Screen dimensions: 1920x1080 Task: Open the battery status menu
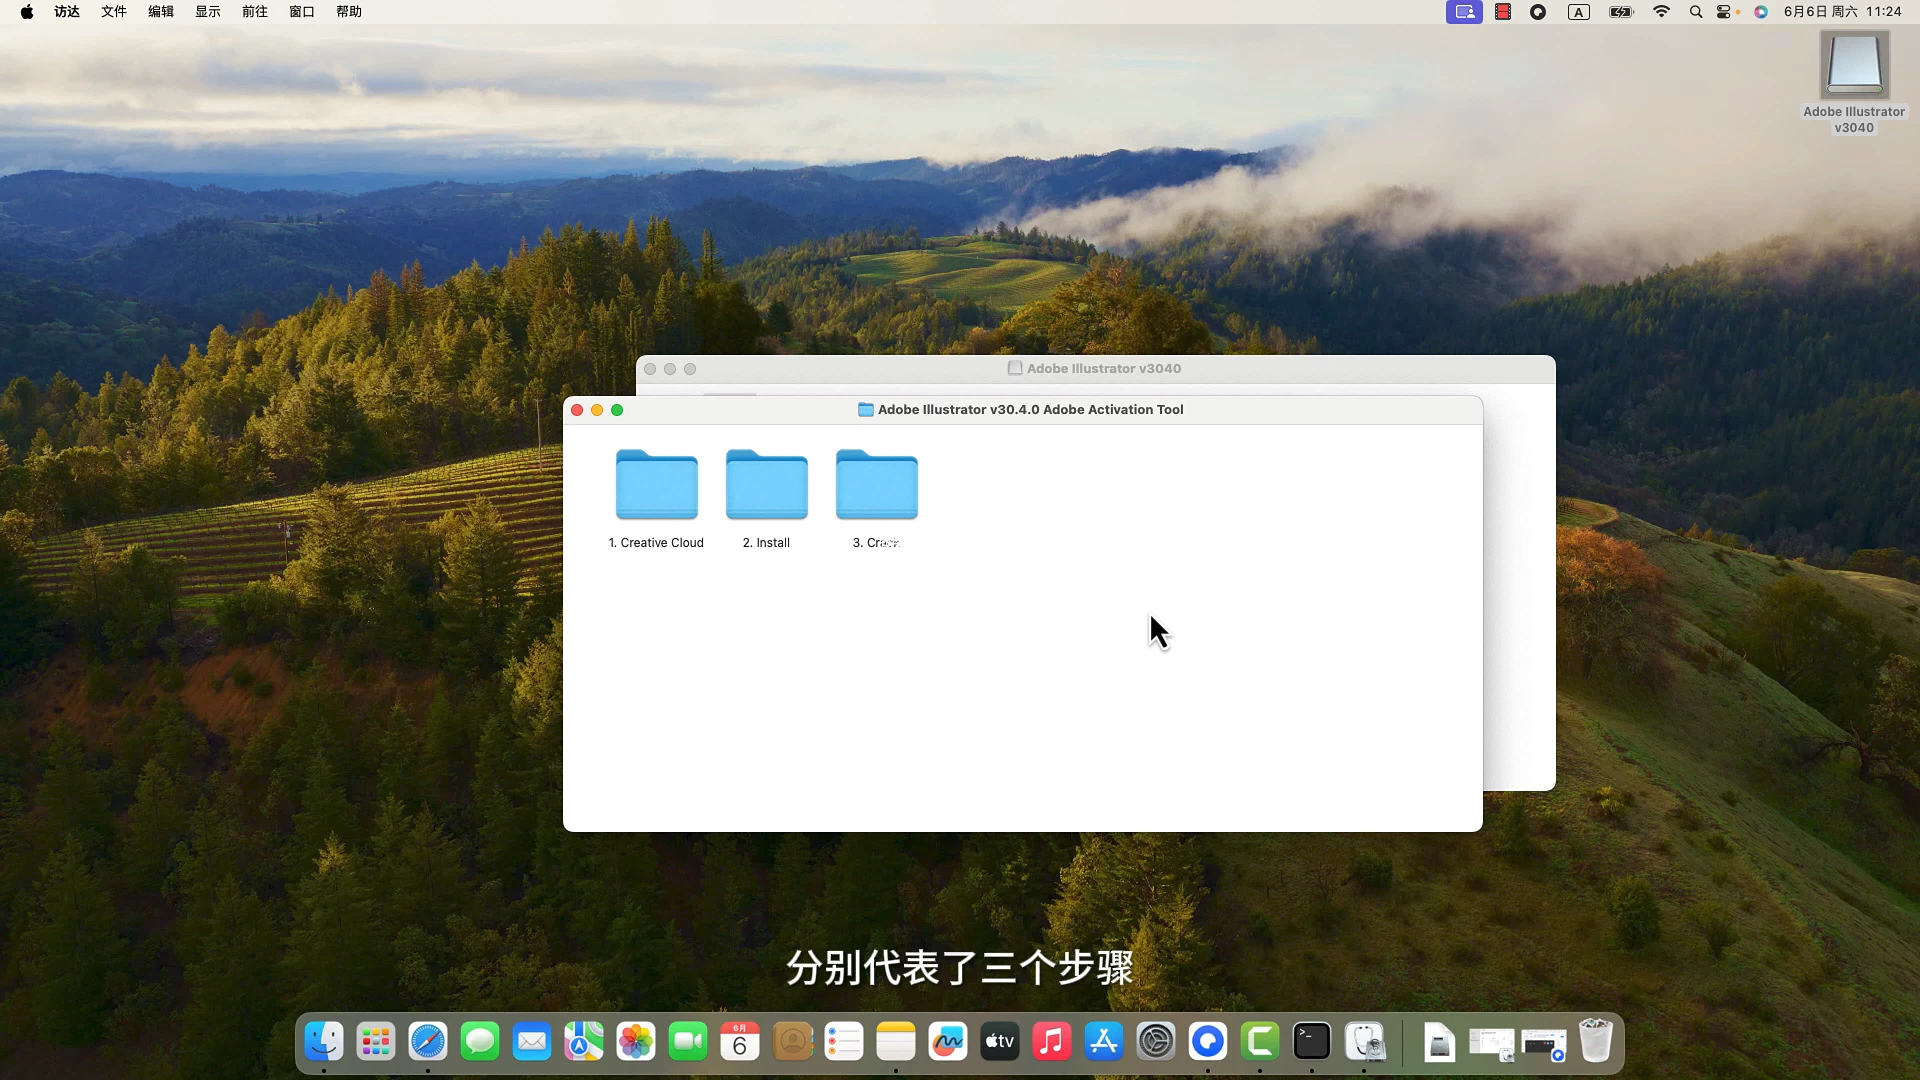pos(1621,12)
